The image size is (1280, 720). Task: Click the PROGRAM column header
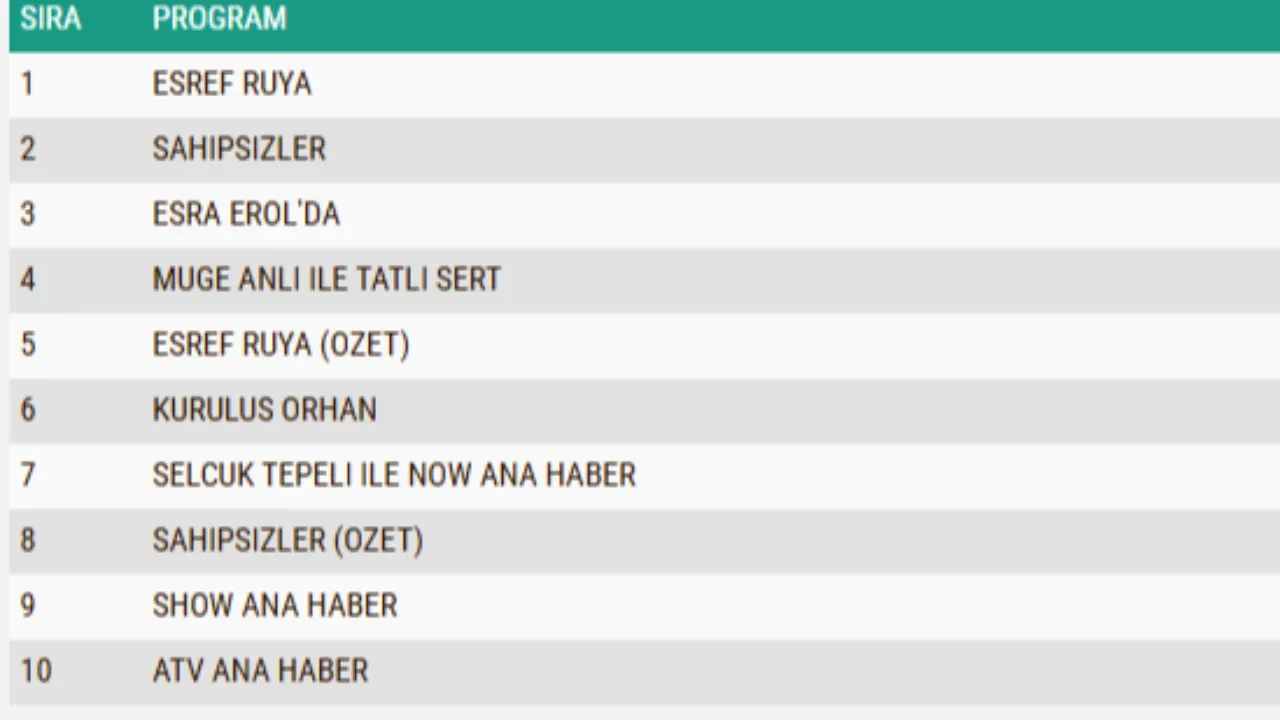pyautogui.click(x=219, y=19)
